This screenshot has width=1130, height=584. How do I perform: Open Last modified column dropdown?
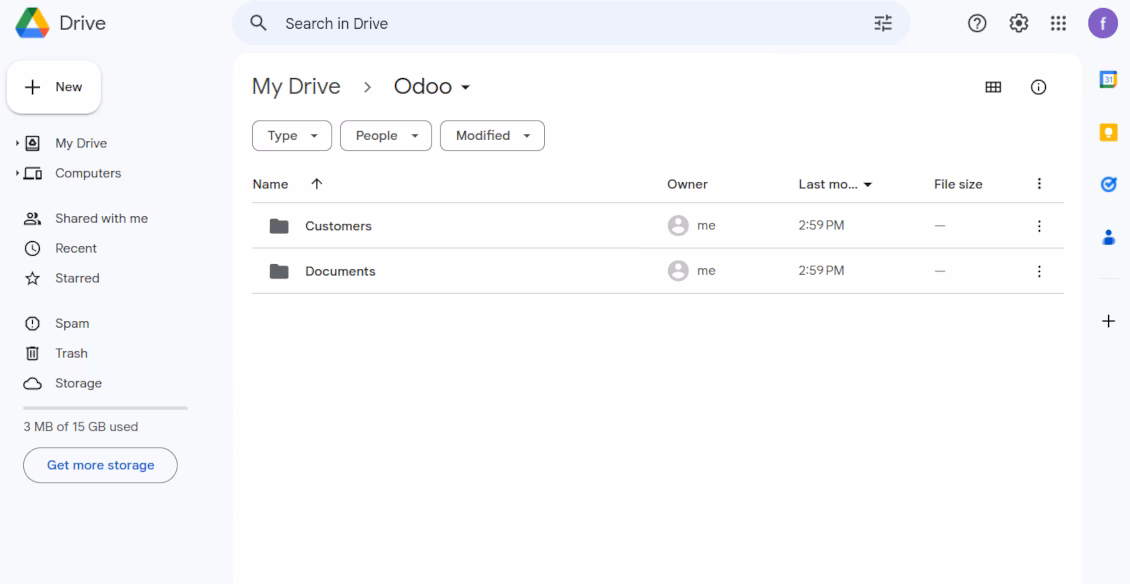pos(868,185)
